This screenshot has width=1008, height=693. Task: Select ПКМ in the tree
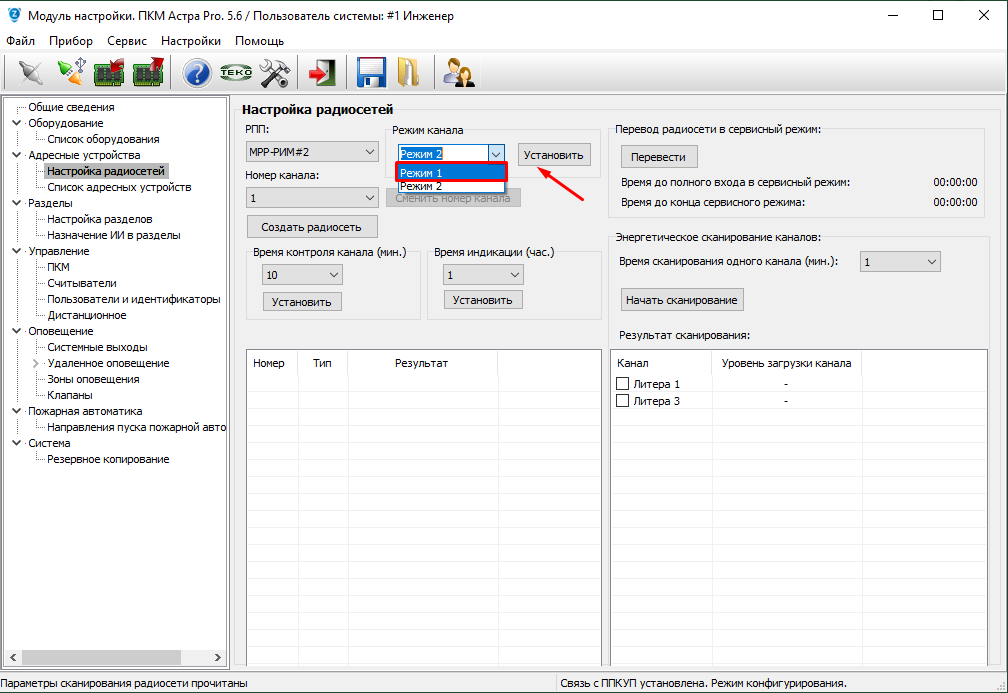tap(58, 267)
